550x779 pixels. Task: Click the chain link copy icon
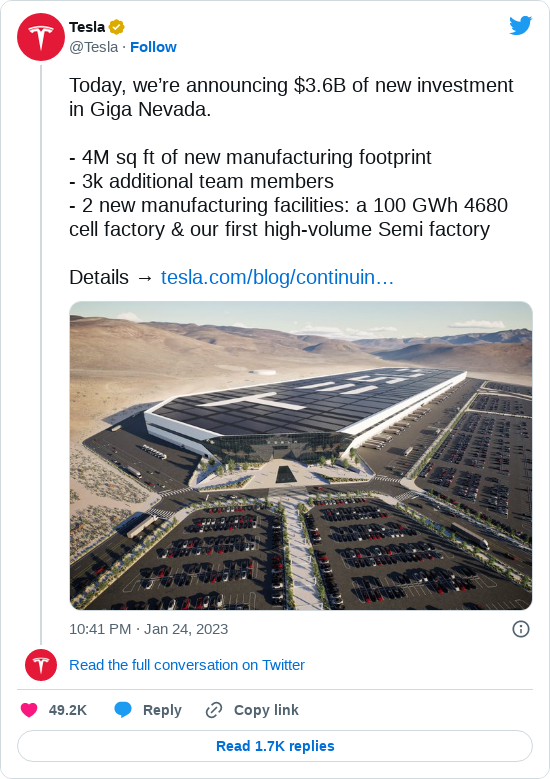click(x=214, y=710)
